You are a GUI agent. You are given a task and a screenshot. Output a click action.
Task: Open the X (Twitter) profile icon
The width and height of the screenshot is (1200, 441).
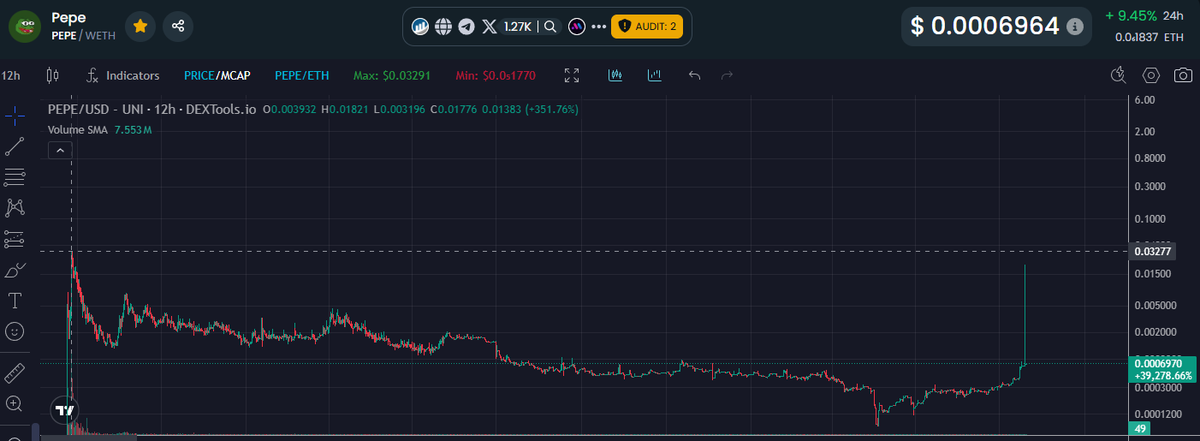coord(489,27)
